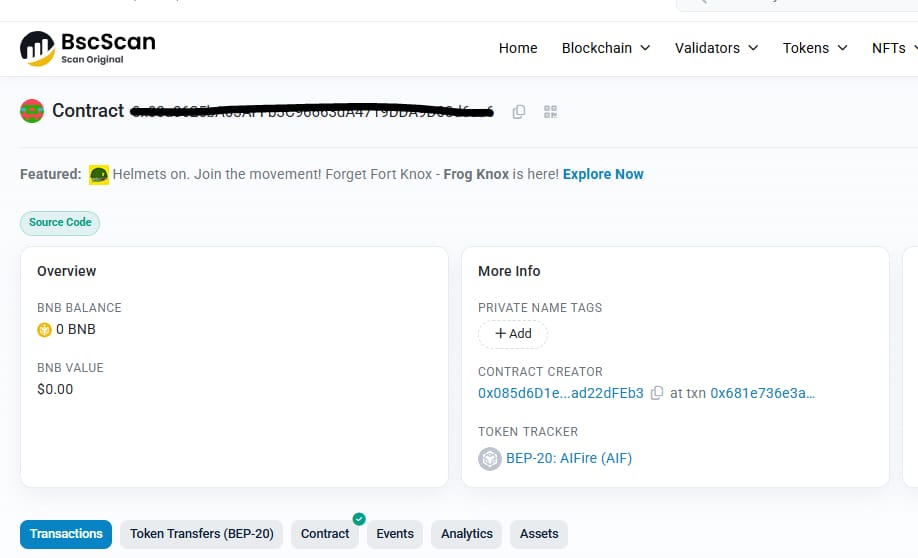Viewport: 918px width, 558px height.
Task: Copy the contract address icon
Action: point(519,112)
